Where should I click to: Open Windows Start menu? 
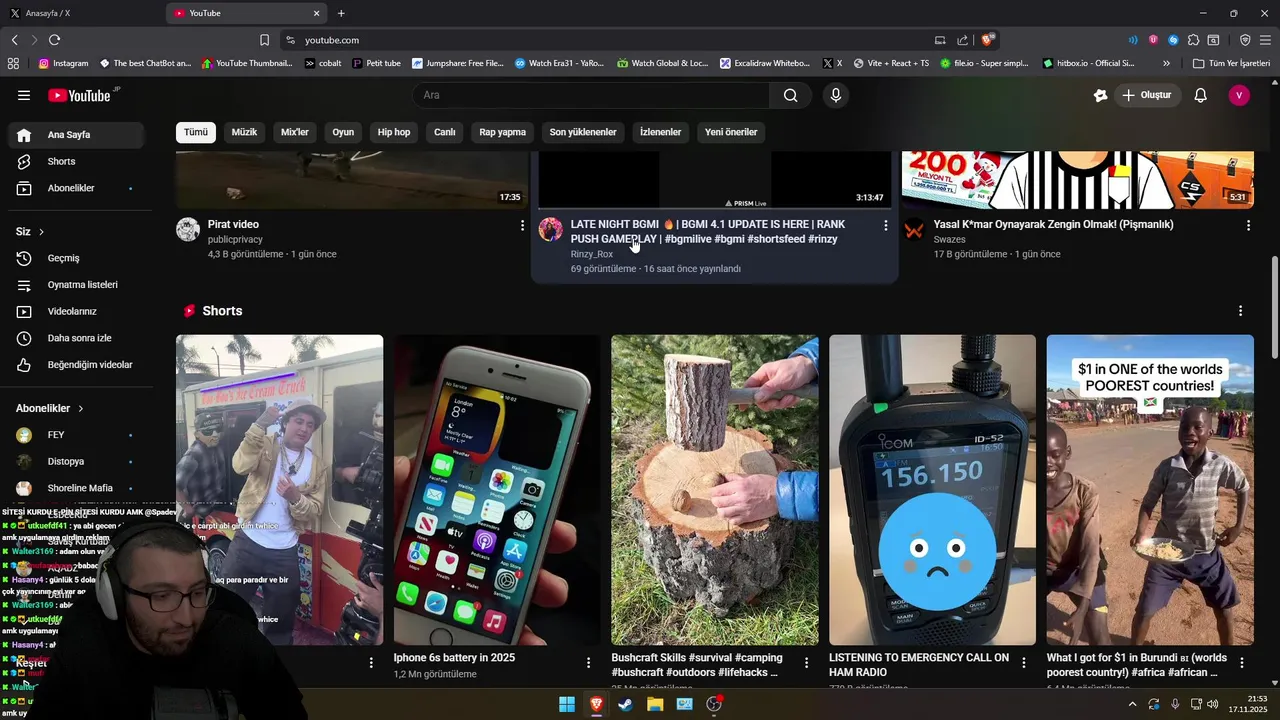pyautogui.click(x=567, y=704)
